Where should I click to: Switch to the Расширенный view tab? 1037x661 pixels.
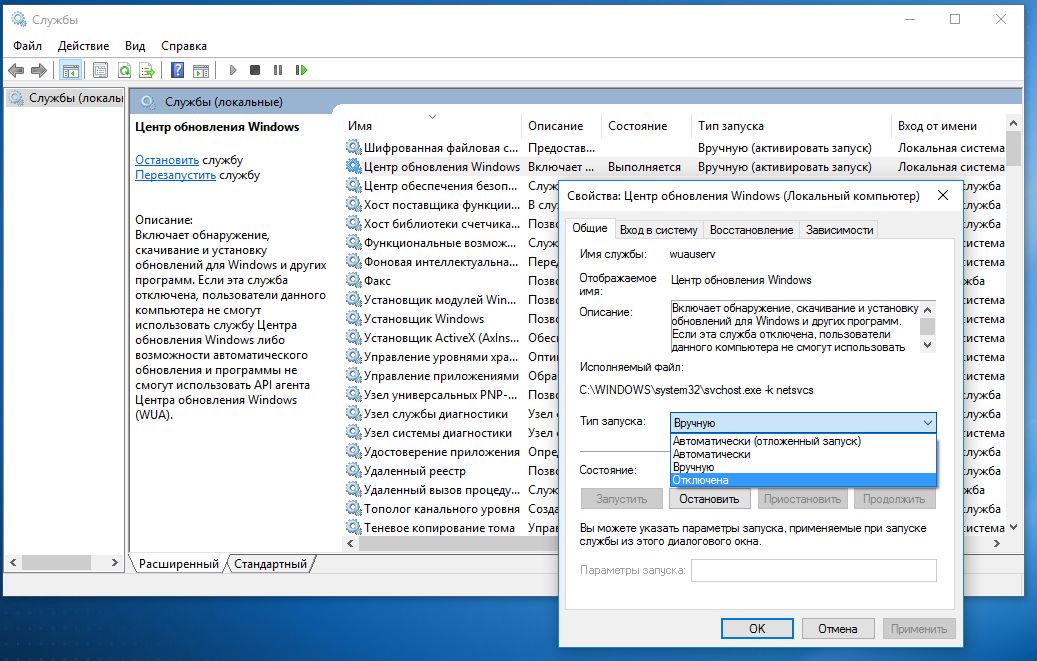(x=179, y=564)
